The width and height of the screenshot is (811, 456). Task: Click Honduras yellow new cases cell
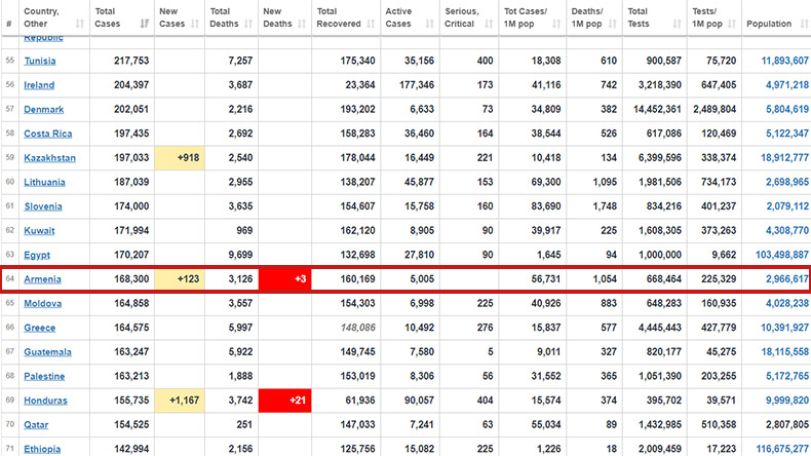[x=179, y=401]
